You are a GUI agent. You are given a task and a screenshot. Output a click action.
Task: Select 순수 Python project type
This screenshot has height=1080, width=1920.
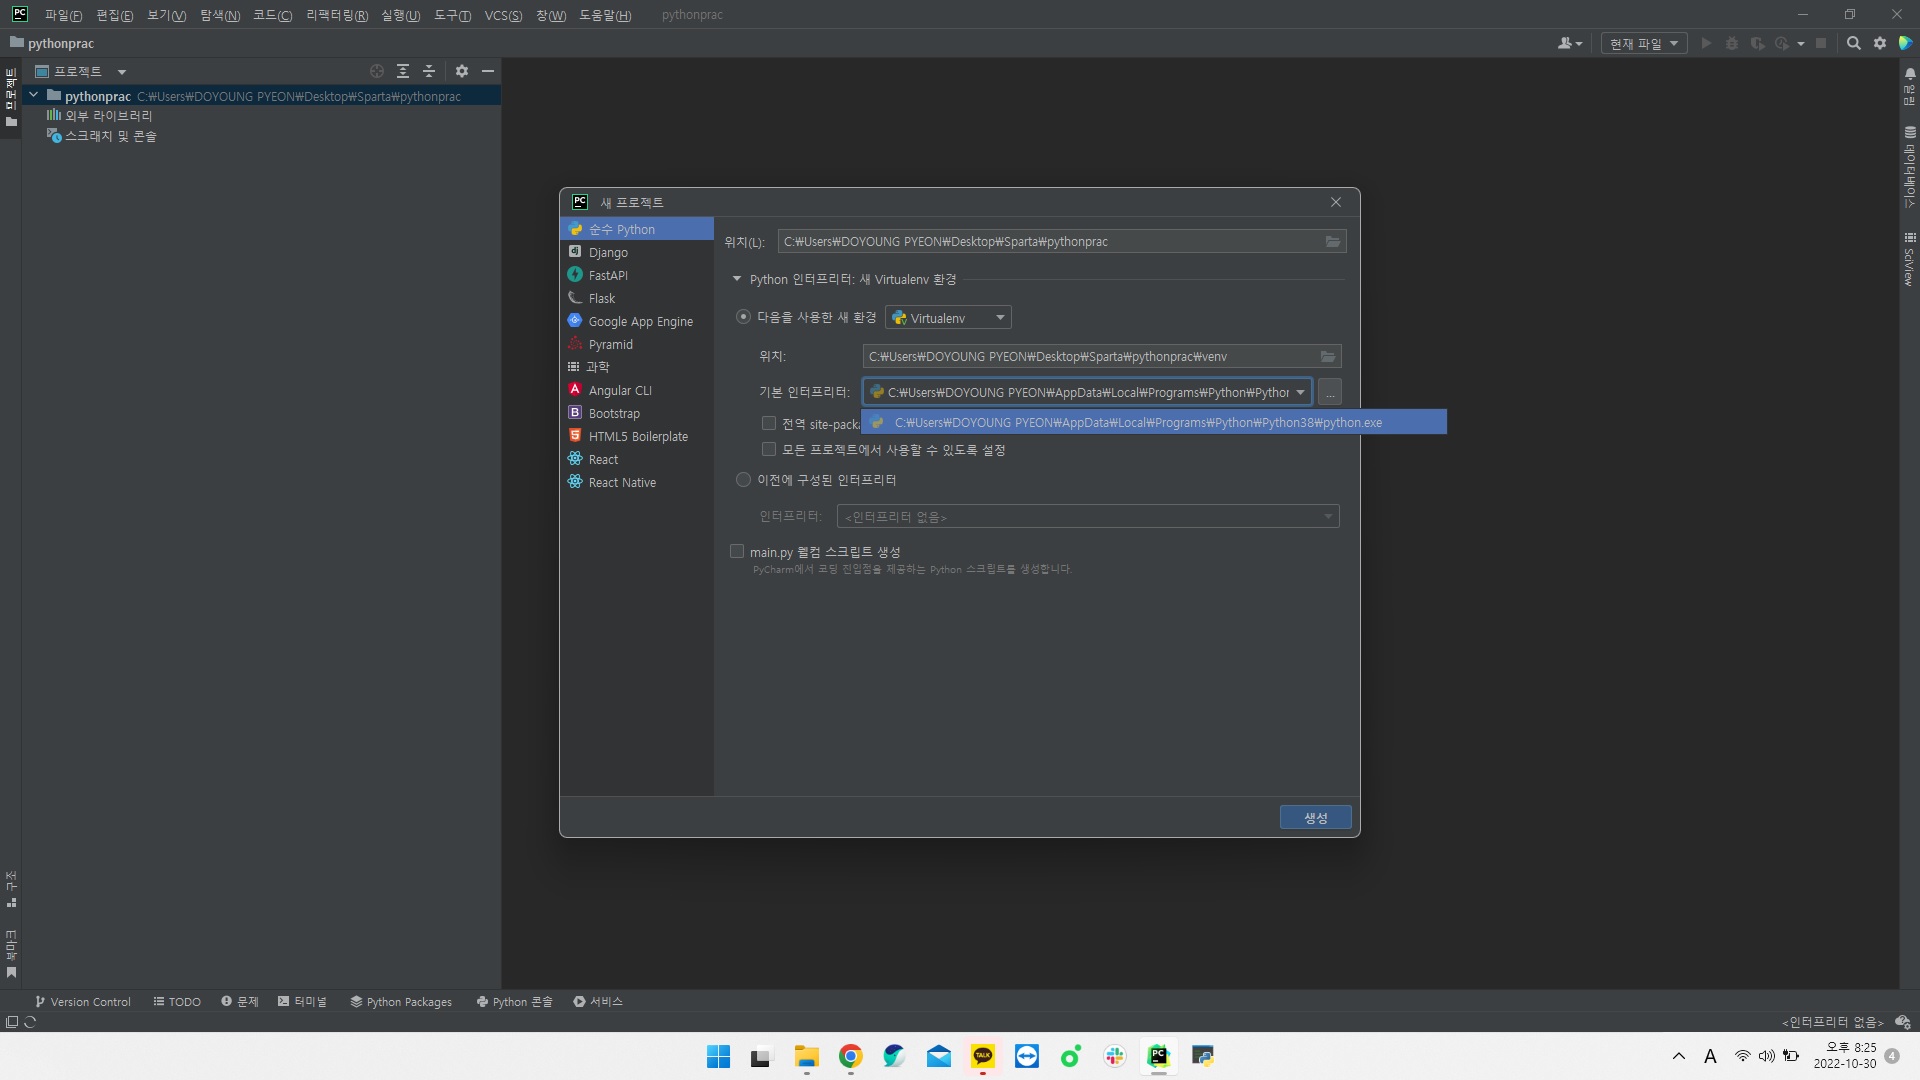click(x=637, y=229)
